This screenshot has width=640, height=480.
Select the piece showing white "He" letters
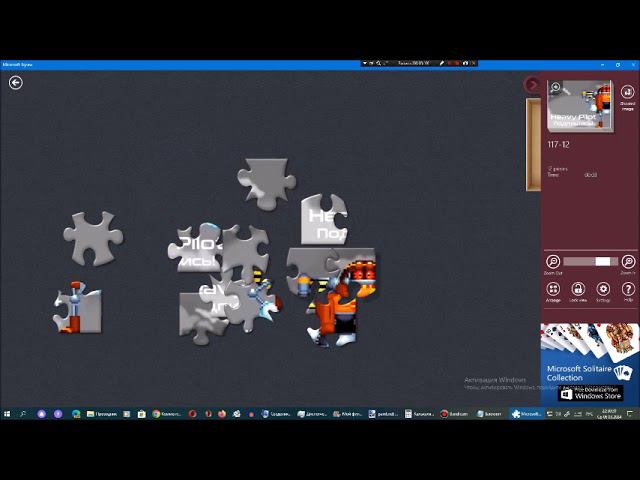pos(324,219)
